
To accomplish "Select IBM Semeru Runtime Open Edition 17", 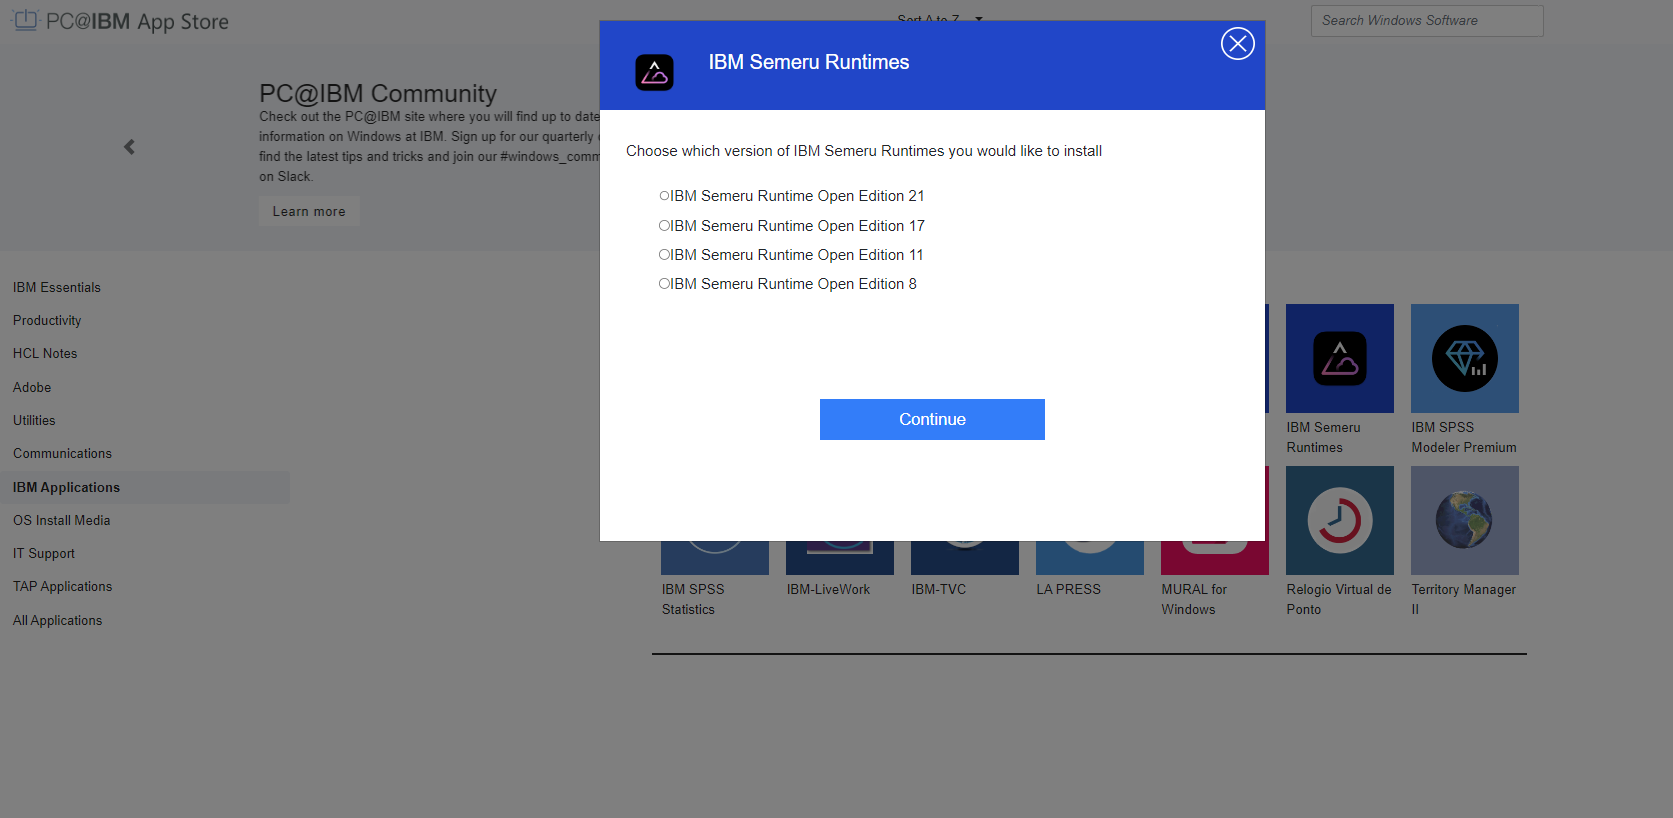I will 664,226.
